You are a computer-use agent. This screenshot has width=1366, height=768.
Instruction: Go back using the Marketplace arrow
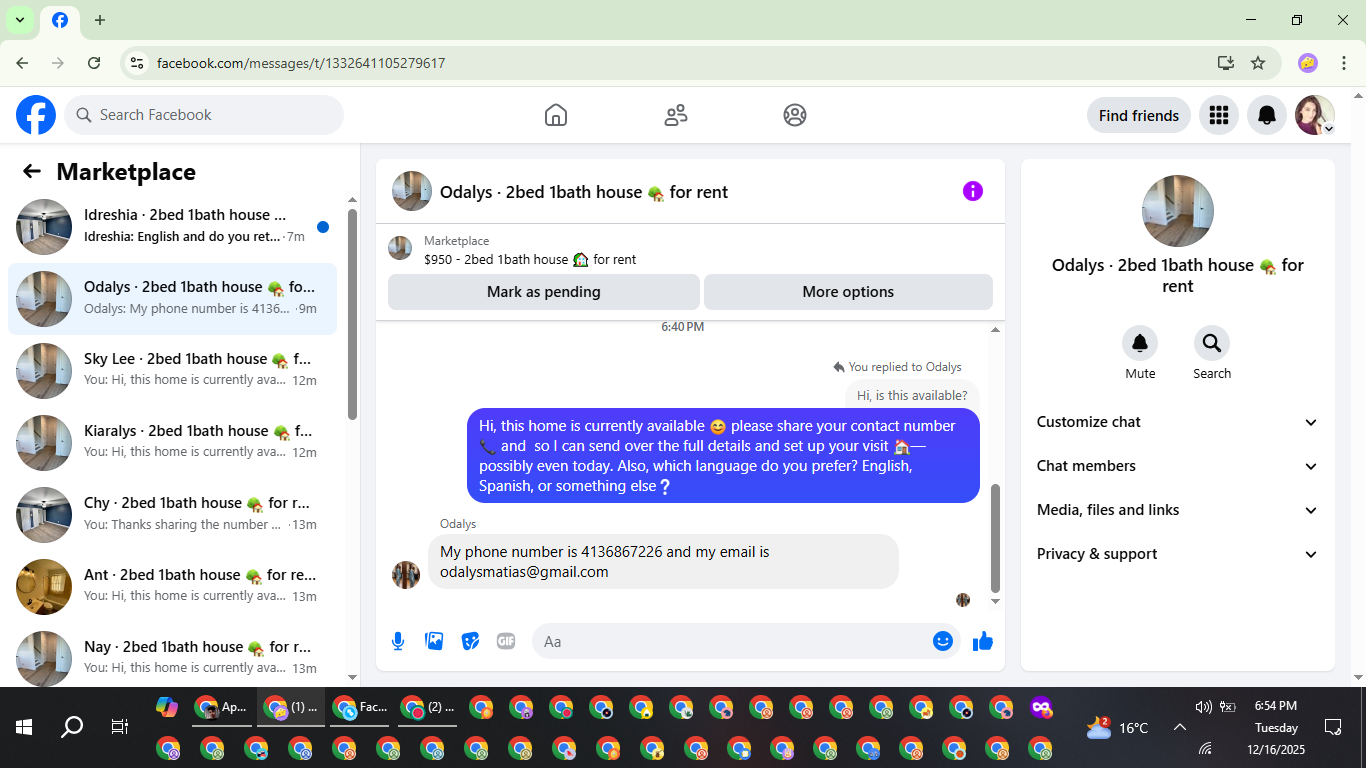32,172
